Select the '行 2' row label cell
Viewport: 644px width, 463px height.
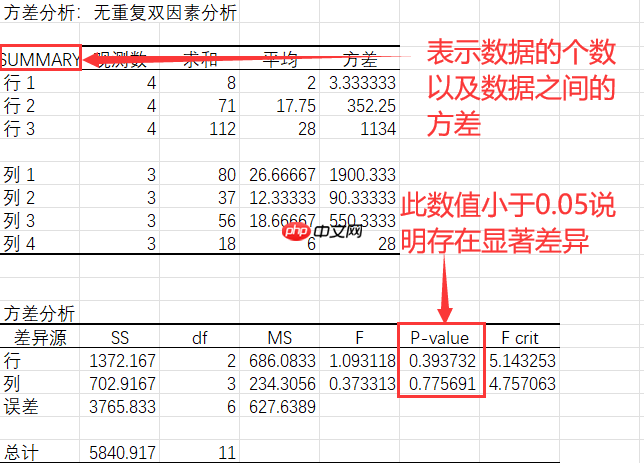[19, 106]
